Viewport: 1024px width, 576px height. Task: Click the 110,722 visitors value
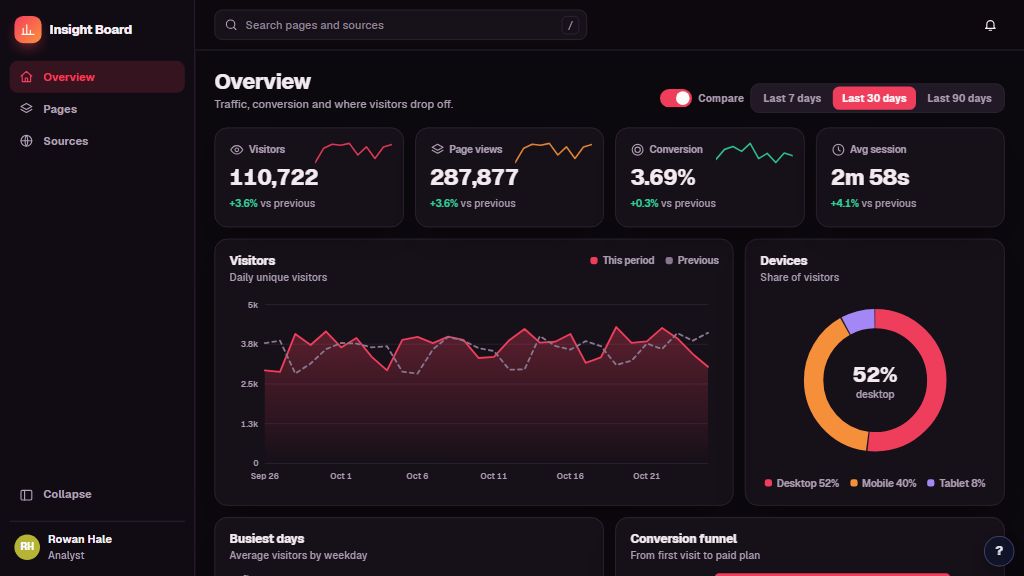tap(274, 177)
